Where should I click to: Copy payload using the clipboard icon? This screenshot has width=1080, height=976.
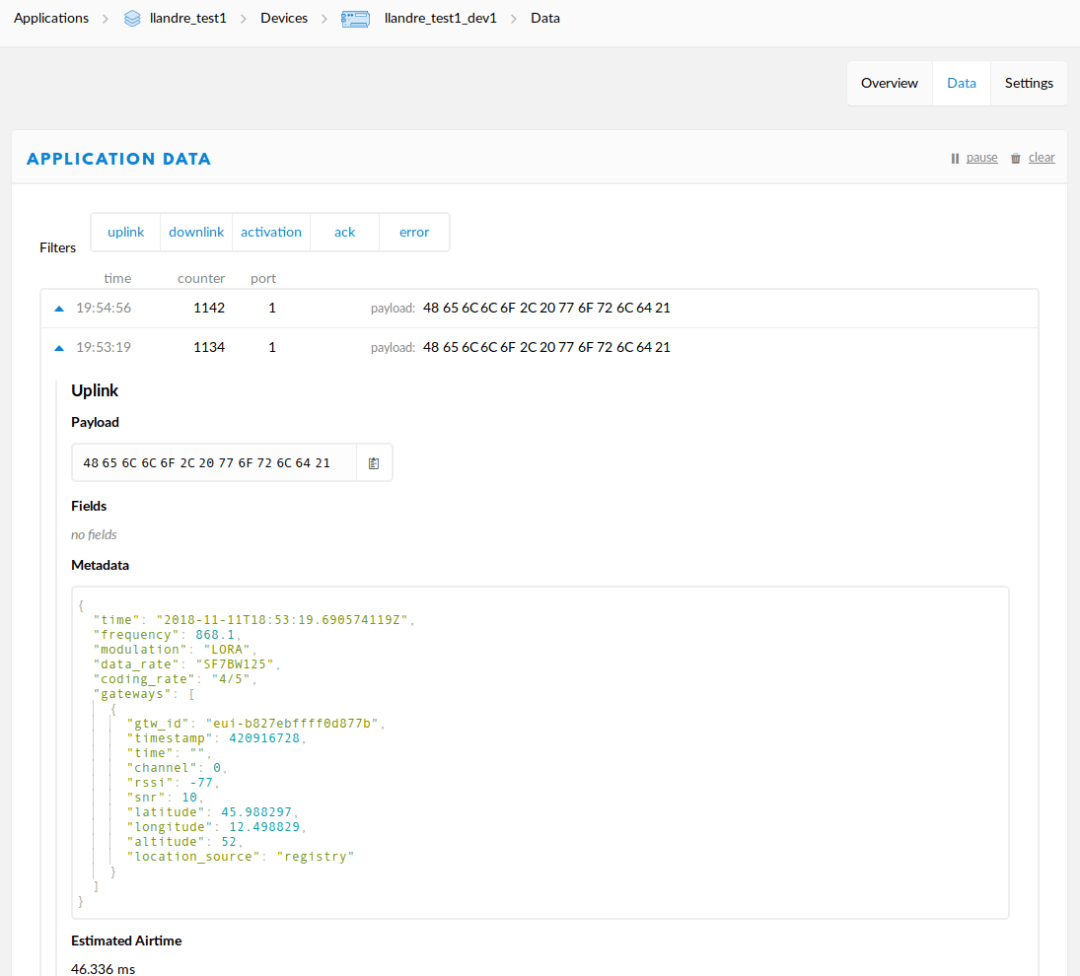tap(374, 463)
